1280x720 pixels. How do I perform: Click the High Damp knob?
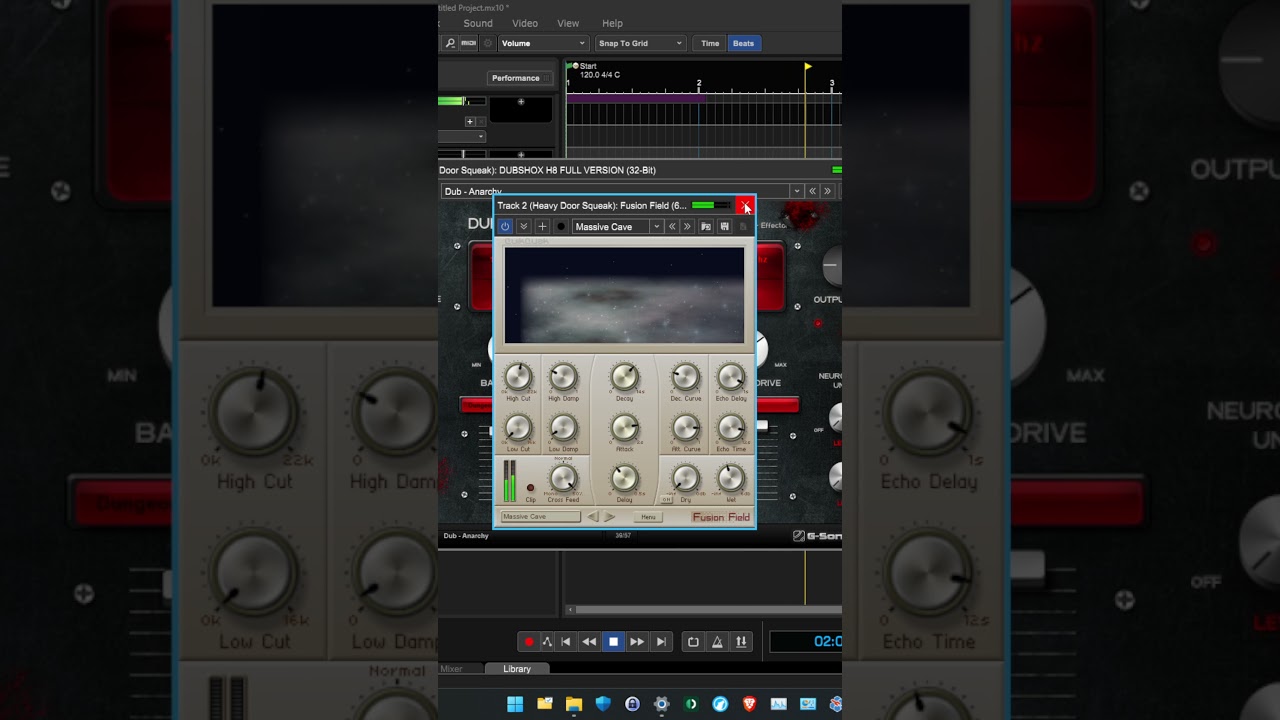tap(563, 377)
